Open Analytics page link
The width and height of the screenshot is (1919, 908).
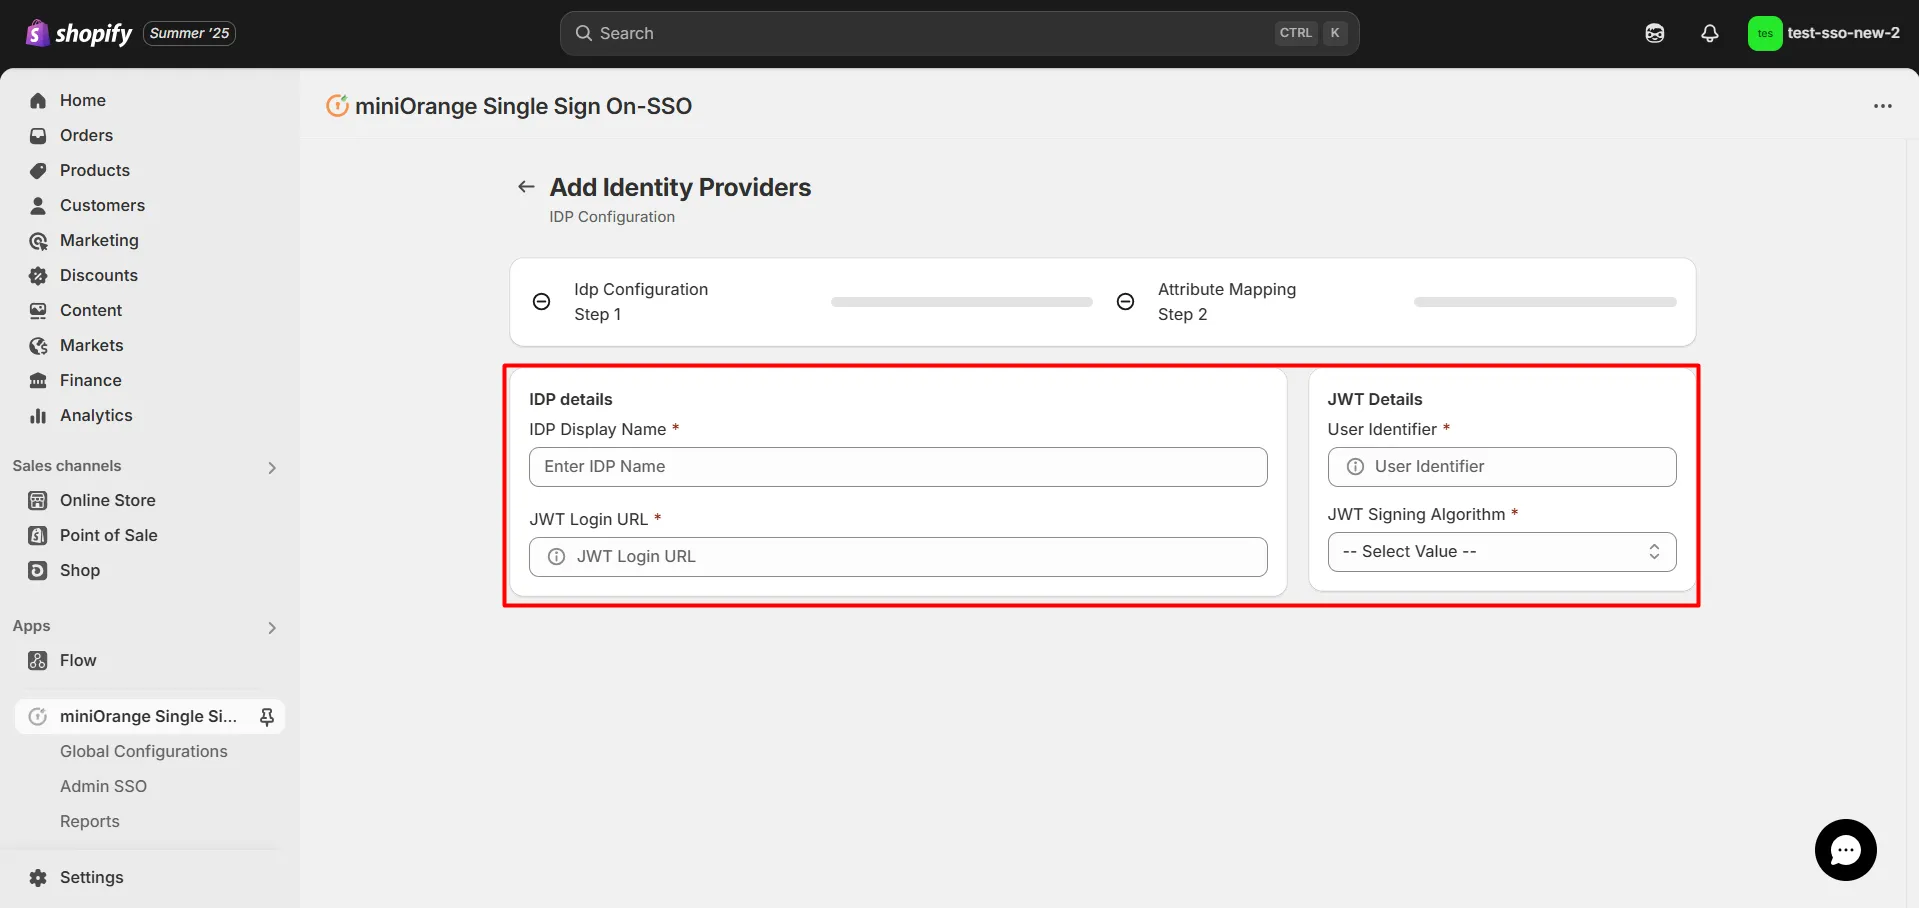[96, 415]
